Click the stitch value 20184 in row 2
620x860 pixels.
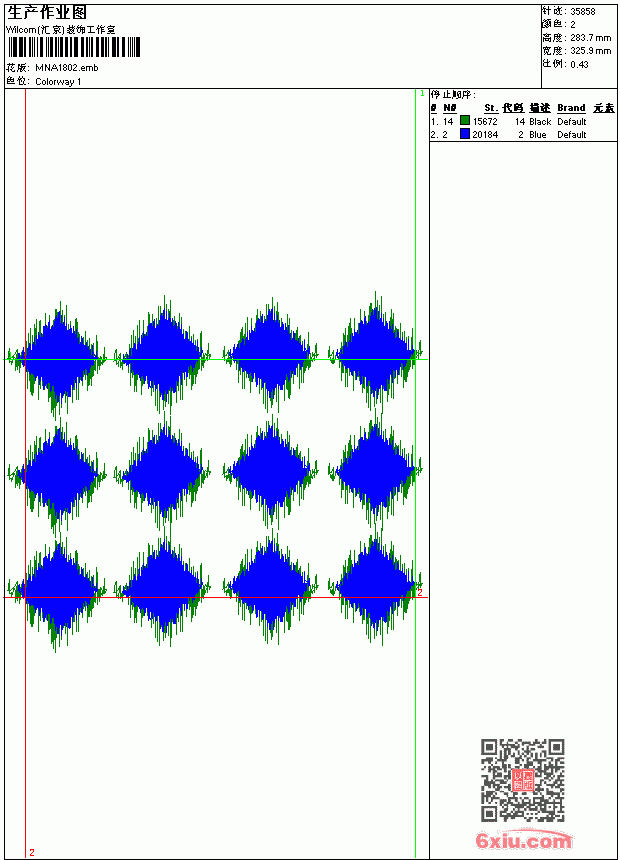point(485,135)
